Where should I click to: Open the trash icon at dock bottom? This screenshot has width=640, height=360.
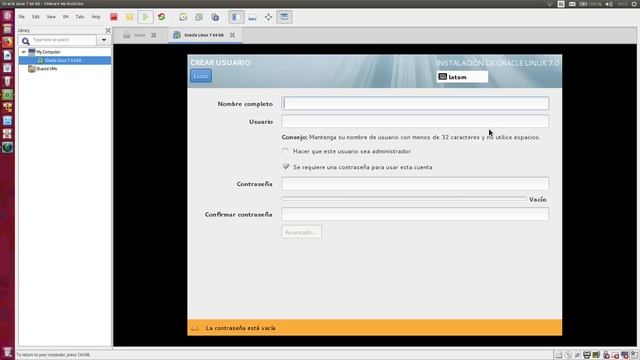tap(7, 352)
